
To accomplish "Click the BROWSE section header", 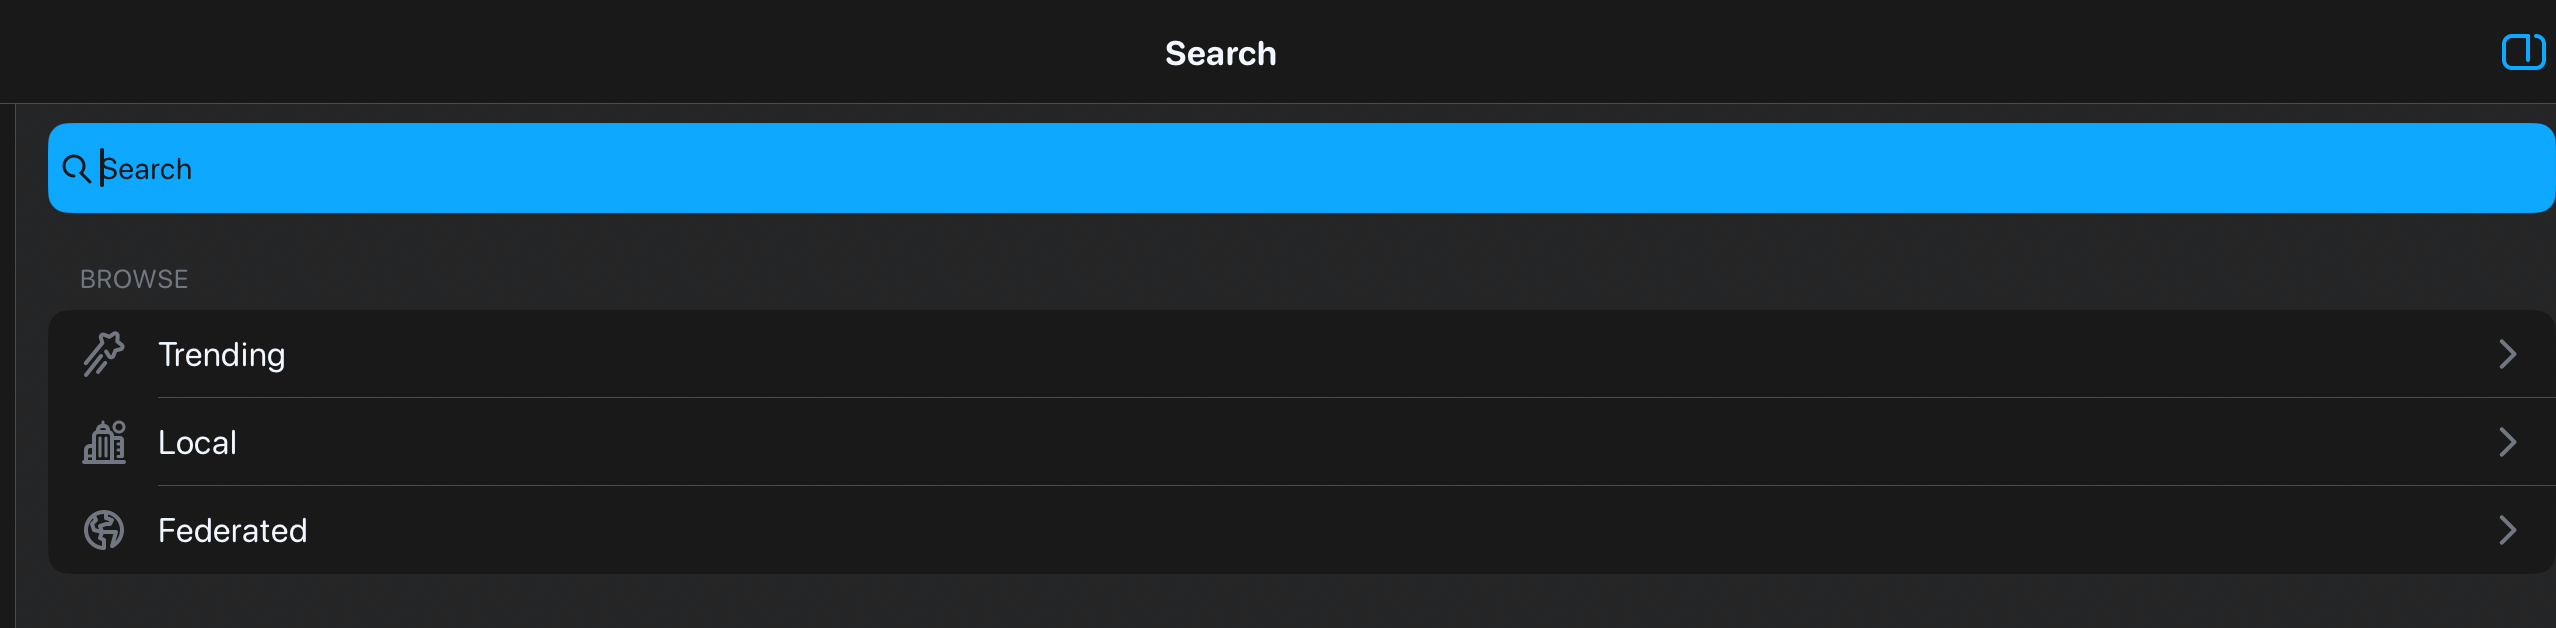I will (134, 279).
